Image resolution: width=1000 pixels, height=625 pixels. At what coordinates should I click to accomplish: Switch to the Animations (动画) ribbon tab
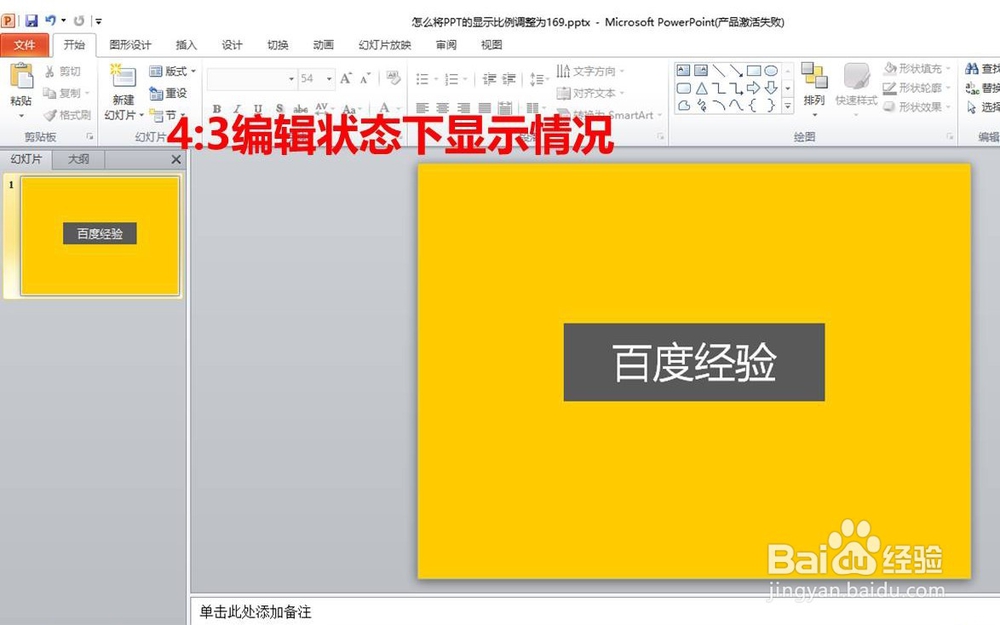(323, 45)
